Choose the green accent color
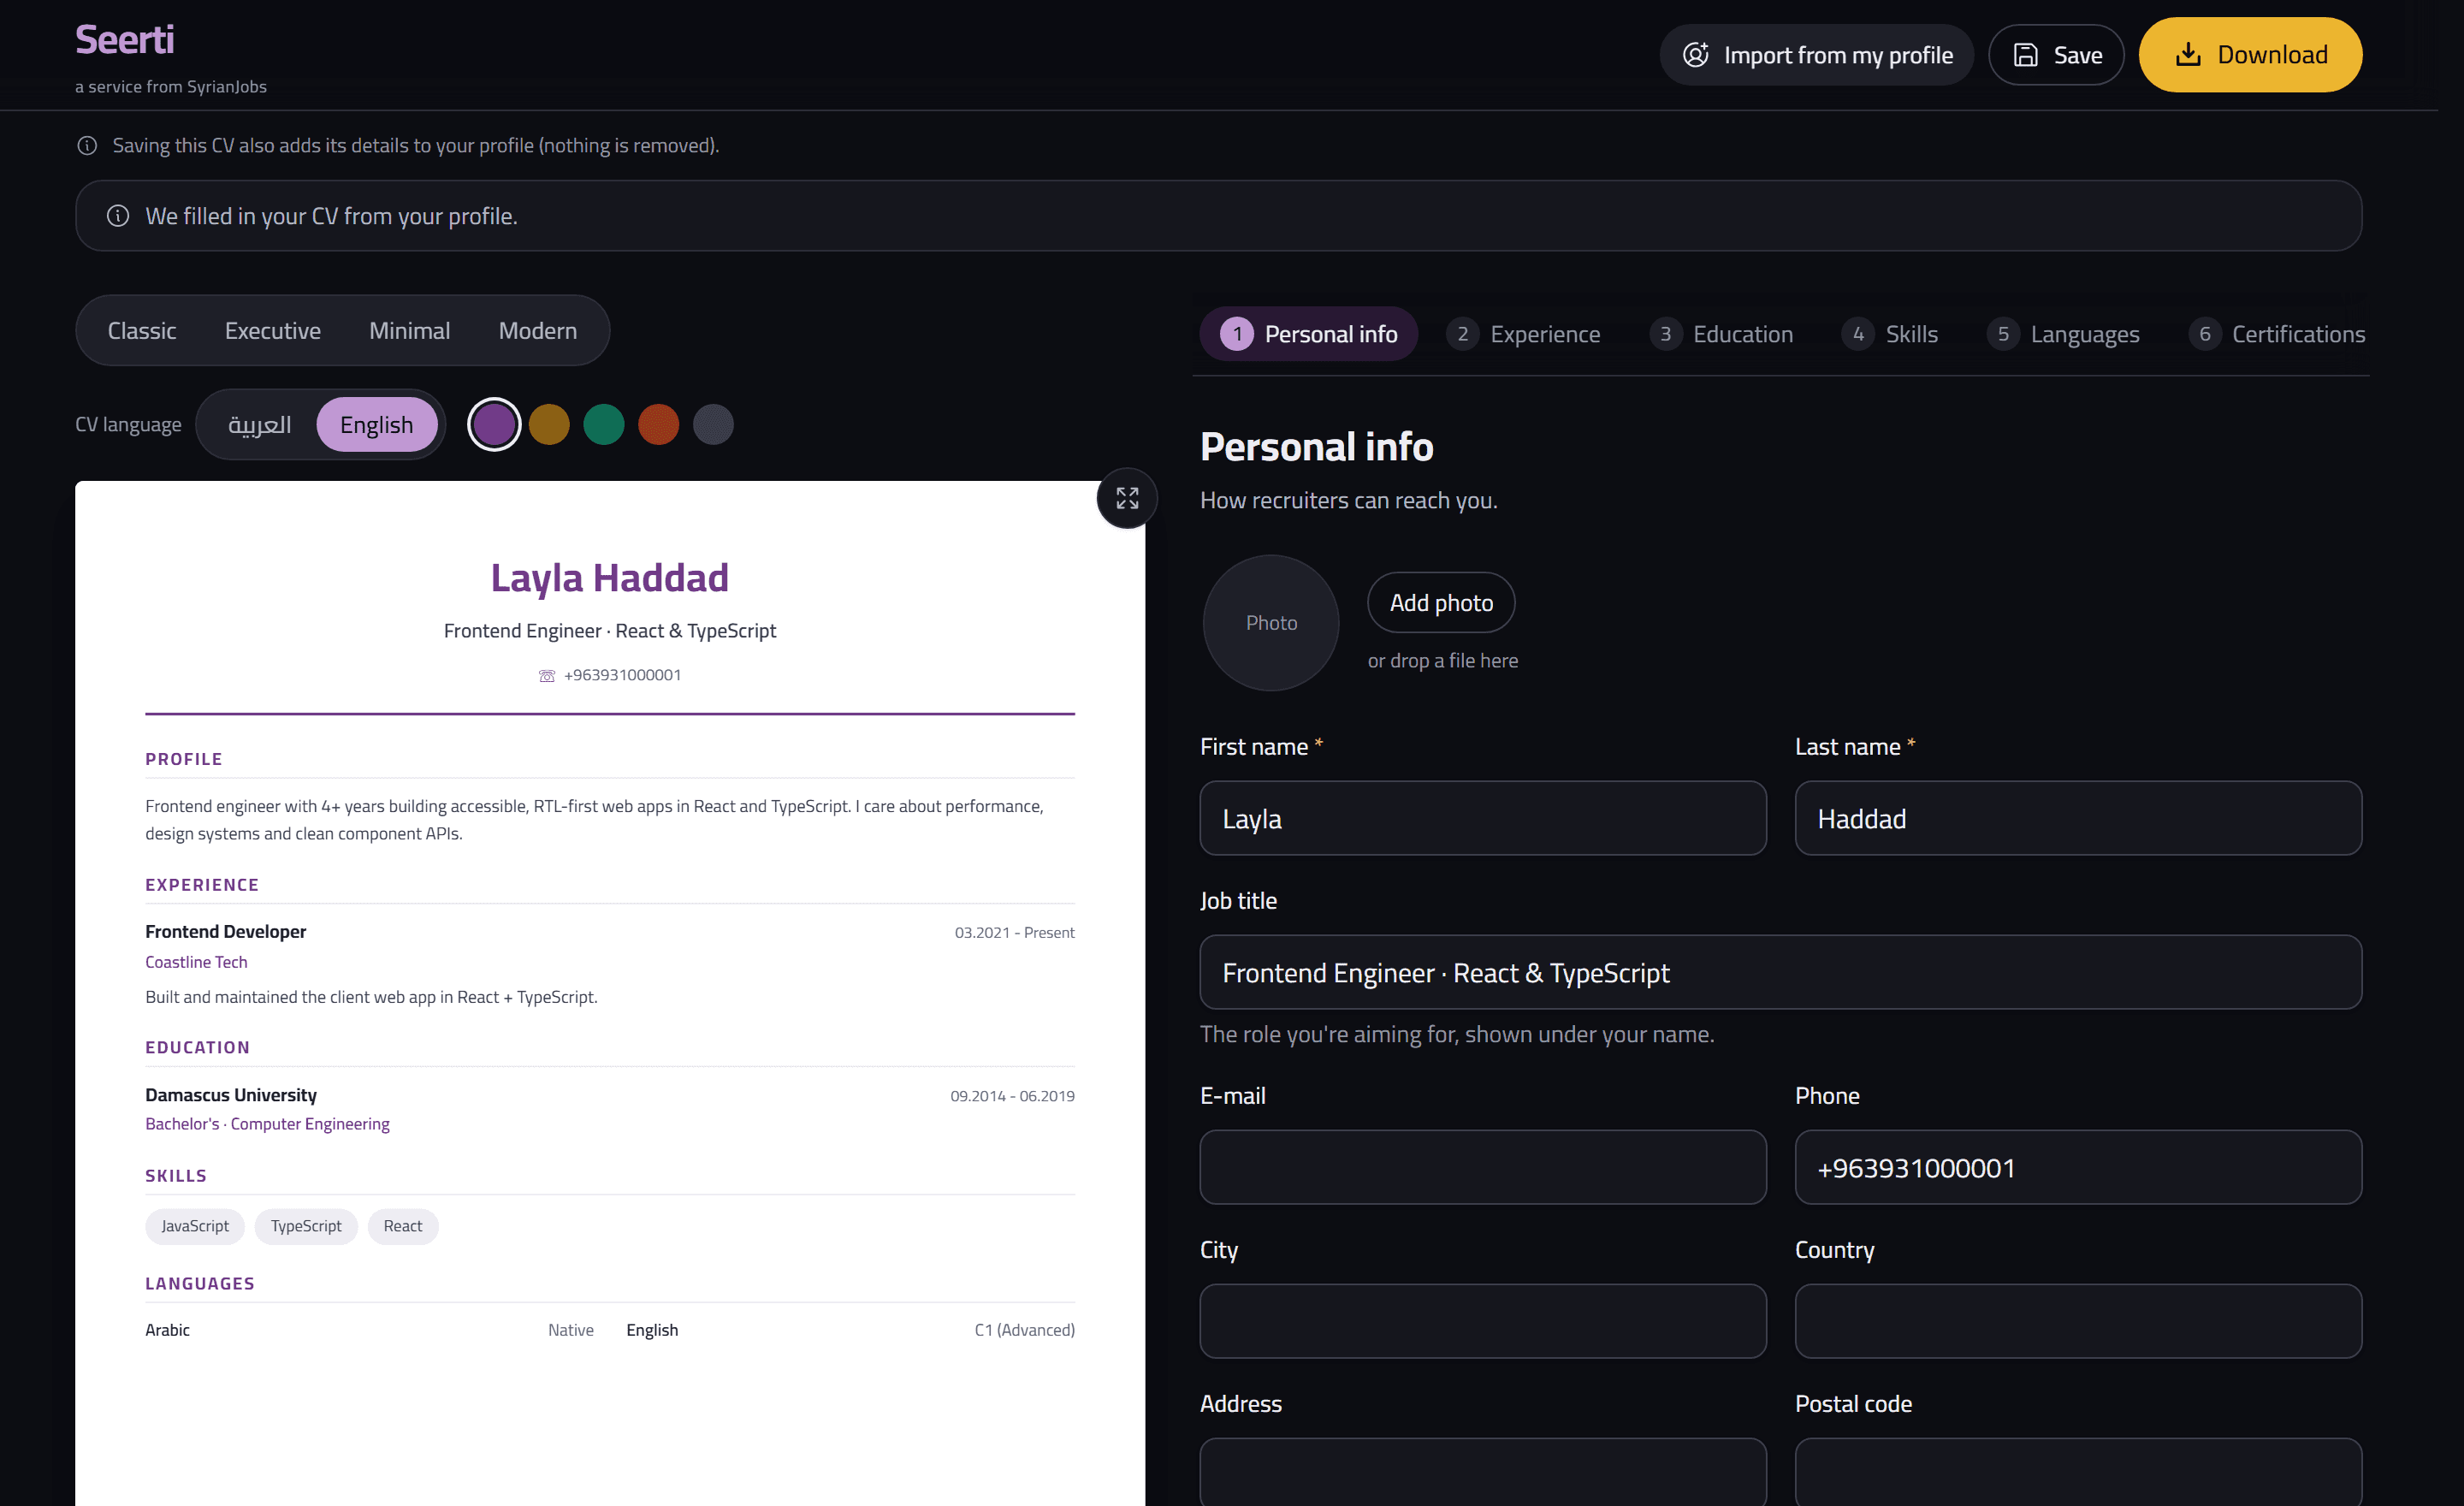 [x=604, y=425]
